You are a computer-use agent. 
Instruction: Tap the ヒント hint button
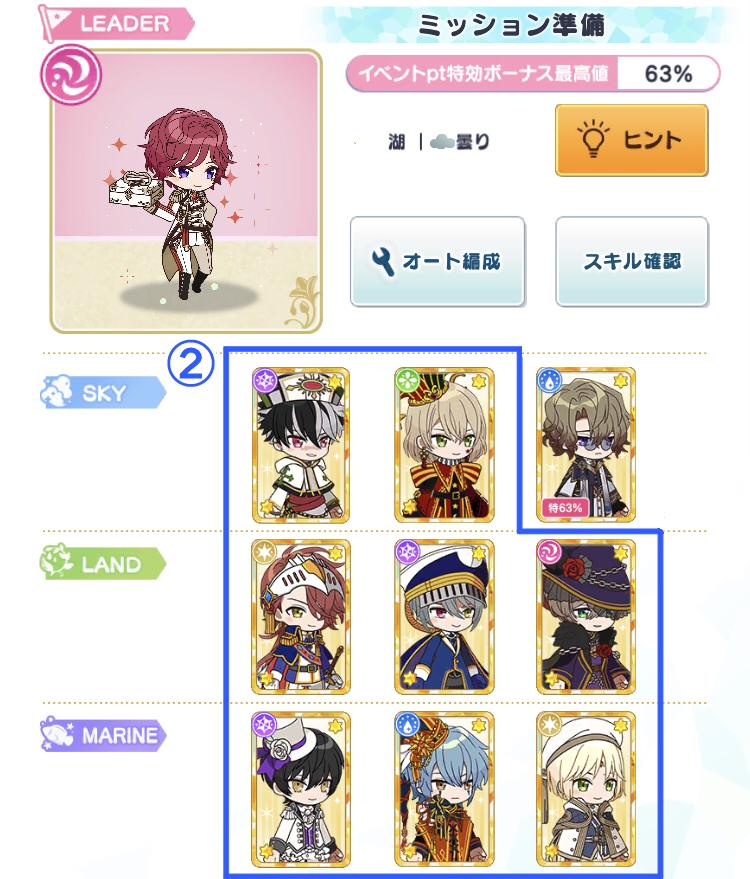tap(632, 140)
